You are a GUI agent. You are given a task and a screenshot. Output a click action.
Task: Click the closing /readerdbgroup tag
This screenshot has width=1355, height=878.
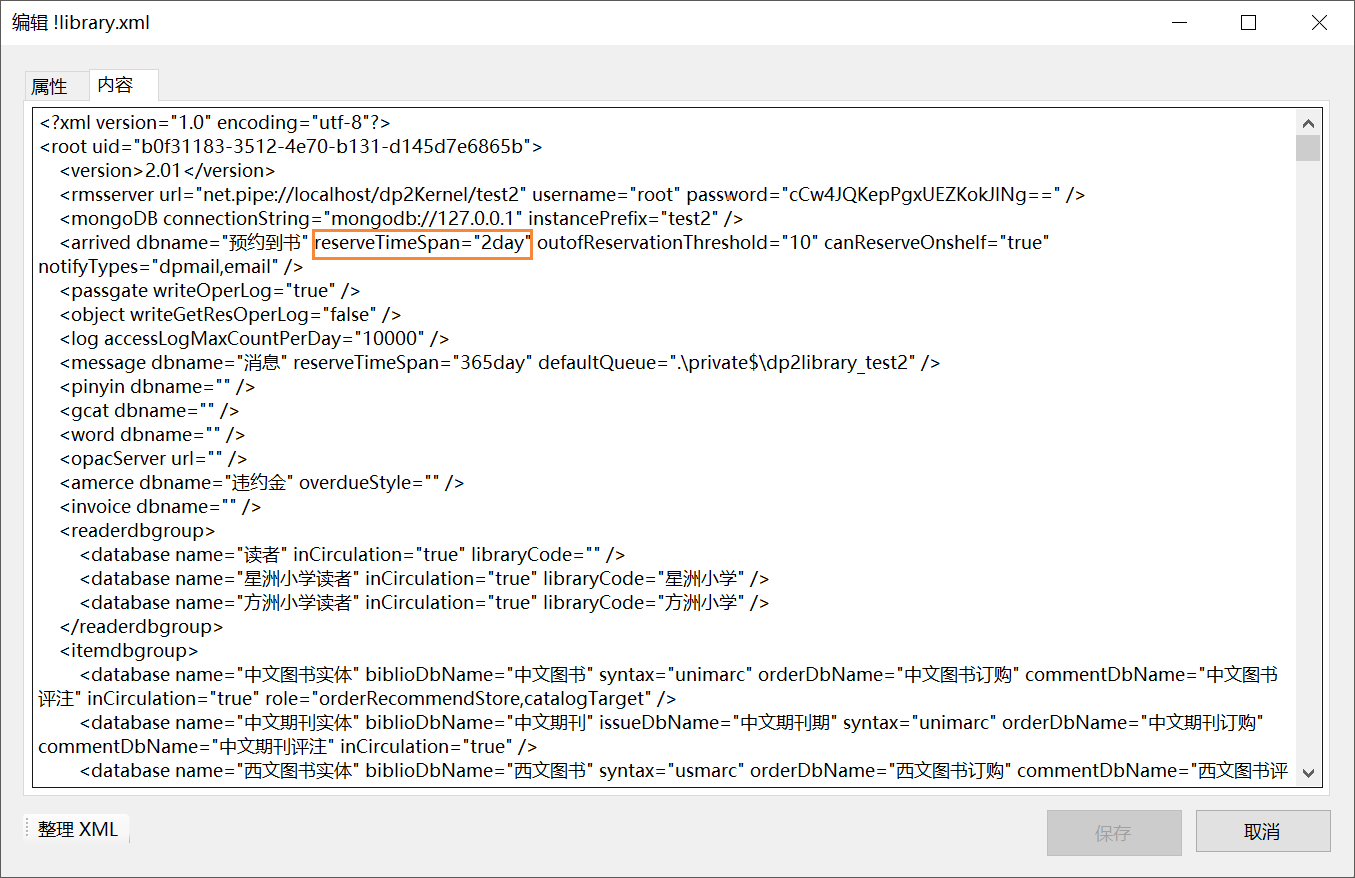pos(141,626)
